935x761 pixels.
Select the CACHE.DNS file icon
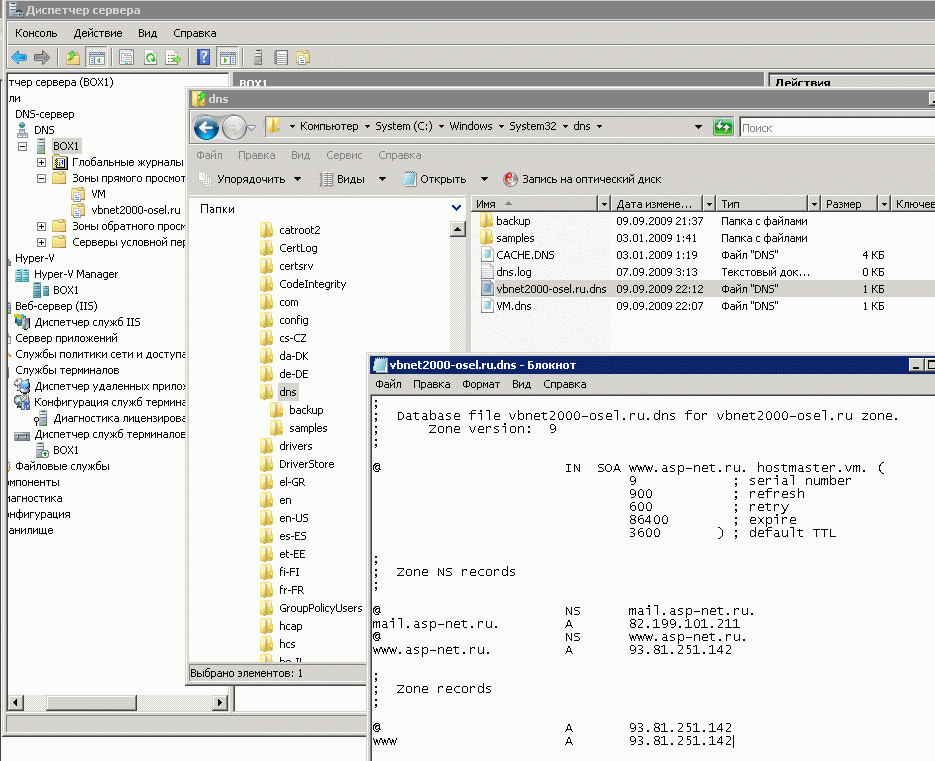coord(487,255)
